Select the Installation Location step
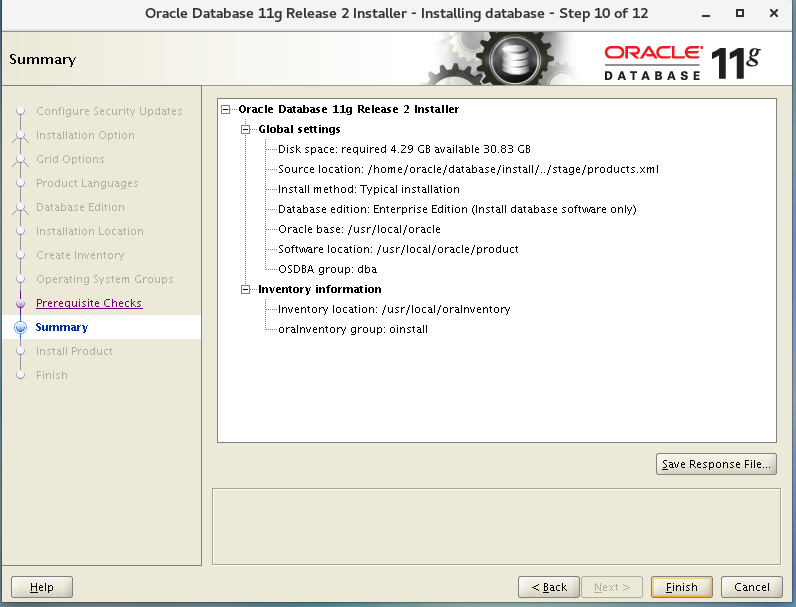 click(x=89, y=231)
